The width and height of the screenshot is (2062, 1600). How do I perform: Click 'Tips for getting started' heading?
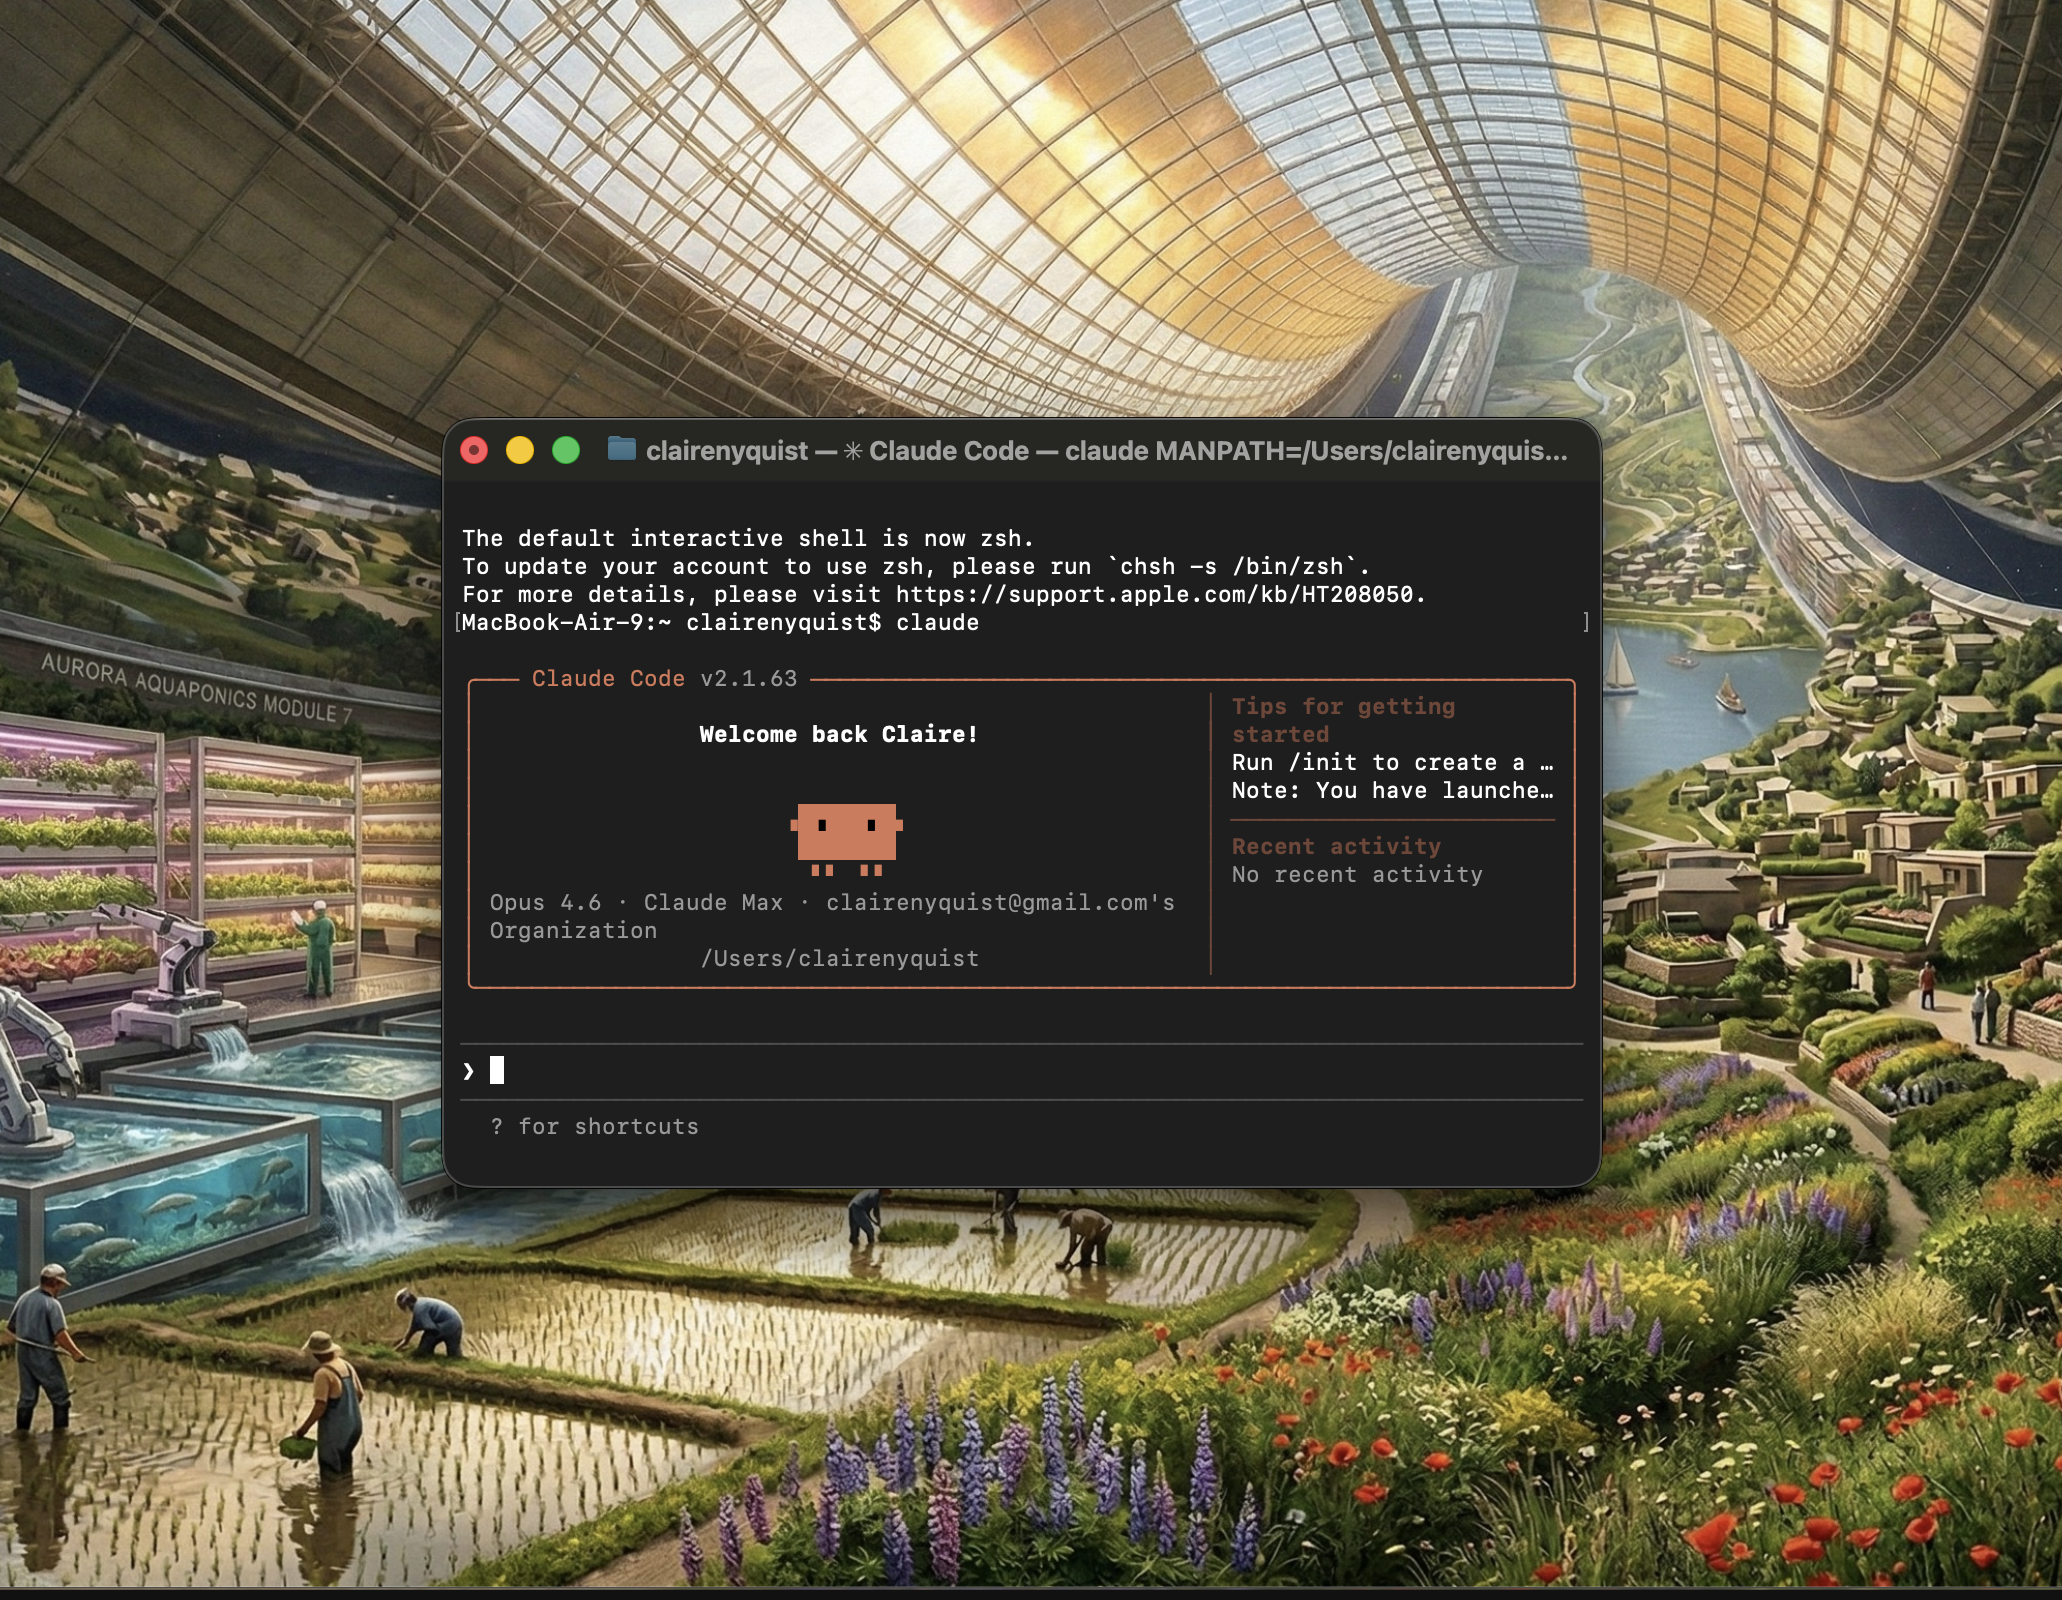coord(1343,721)
